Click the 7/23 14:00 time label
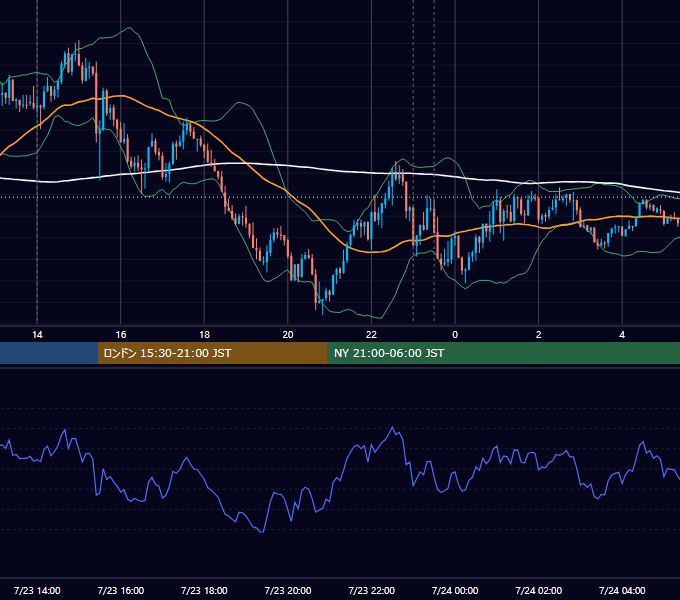 click(x=37, y=590)
